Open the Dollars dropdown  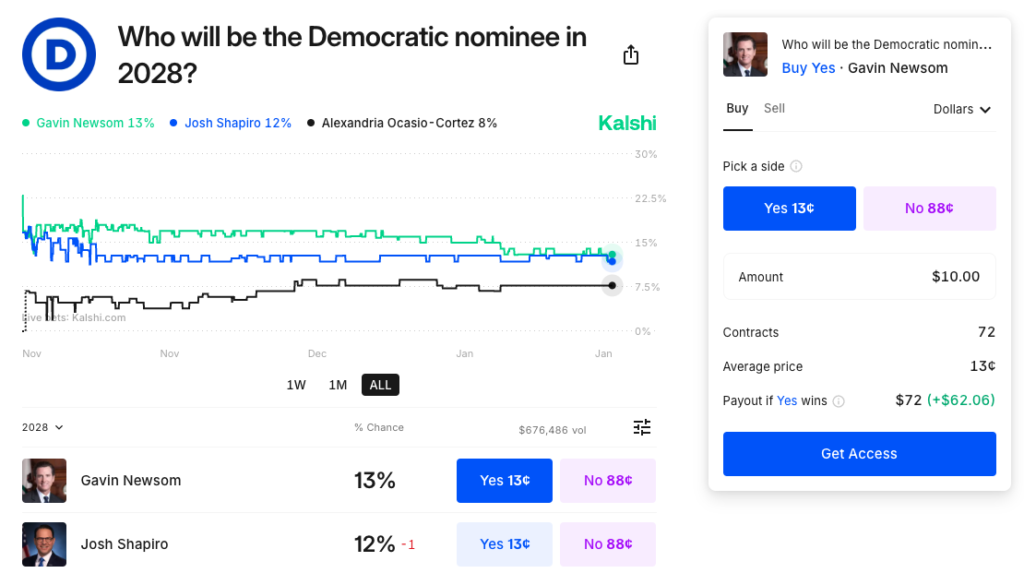[961, 109]
